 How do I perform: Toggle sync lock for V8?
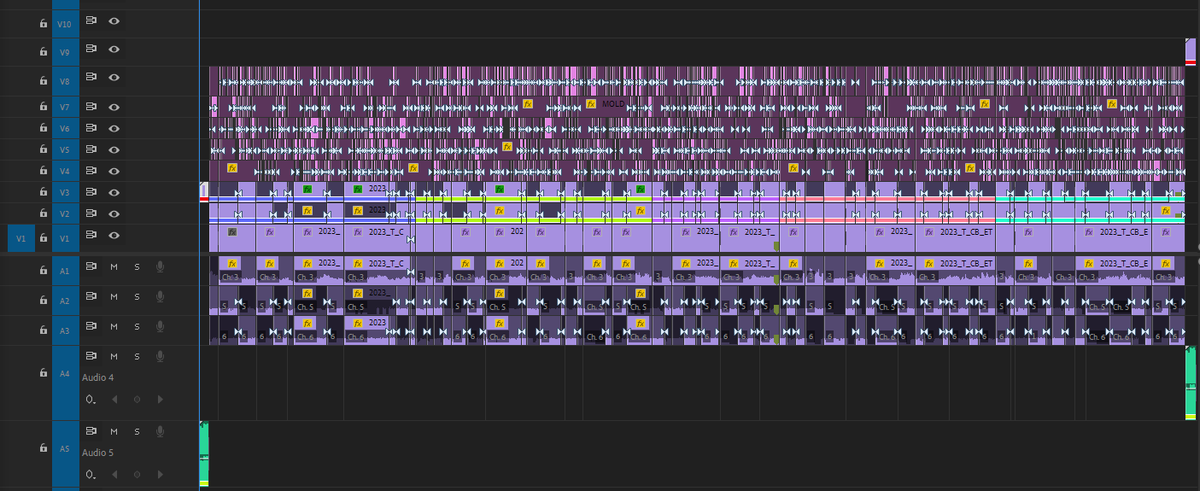coord(91,78)
